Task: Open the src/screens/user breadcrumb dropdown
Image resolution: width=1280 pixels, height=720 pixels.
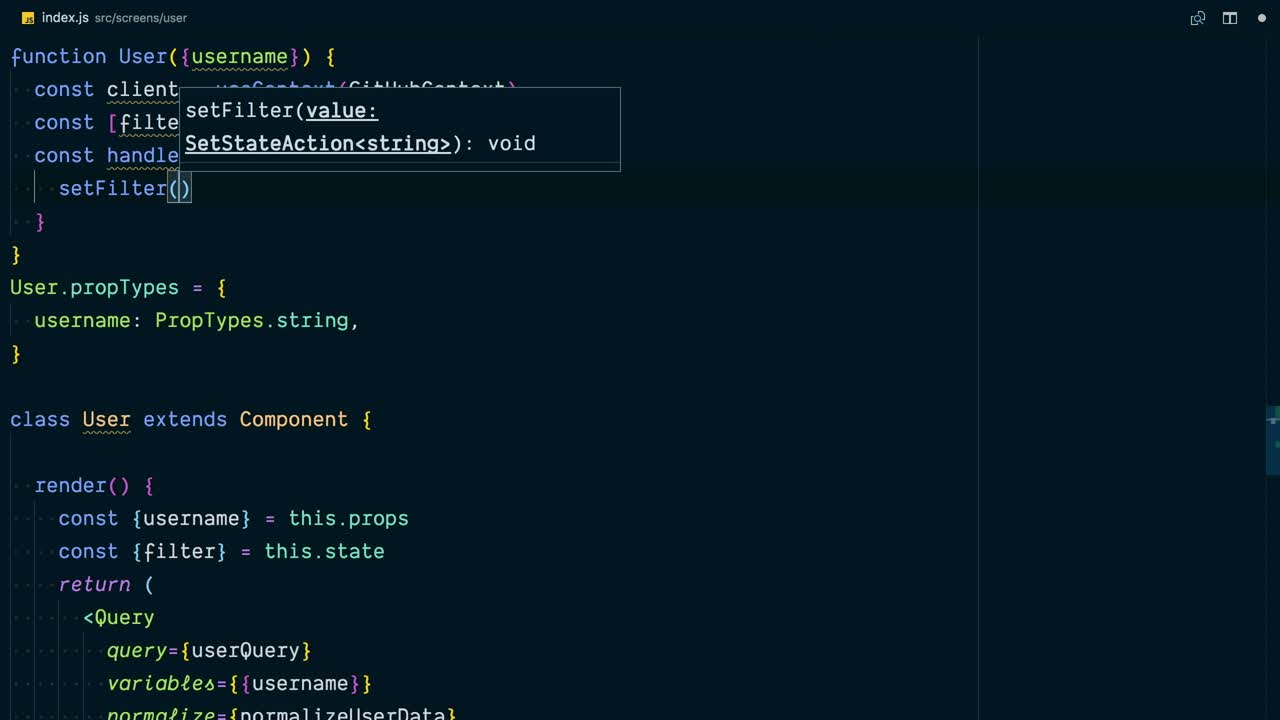Action: point(140,17)
